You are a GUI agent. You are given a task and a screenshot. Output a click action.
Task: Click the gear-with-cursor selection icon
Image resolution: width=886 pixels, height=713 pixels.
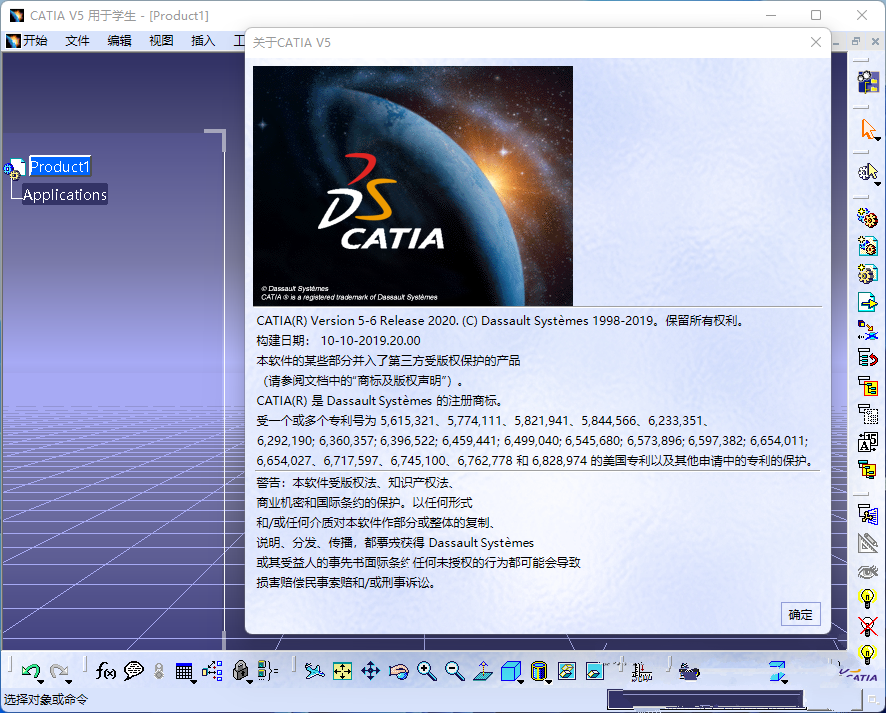(867, 172)
